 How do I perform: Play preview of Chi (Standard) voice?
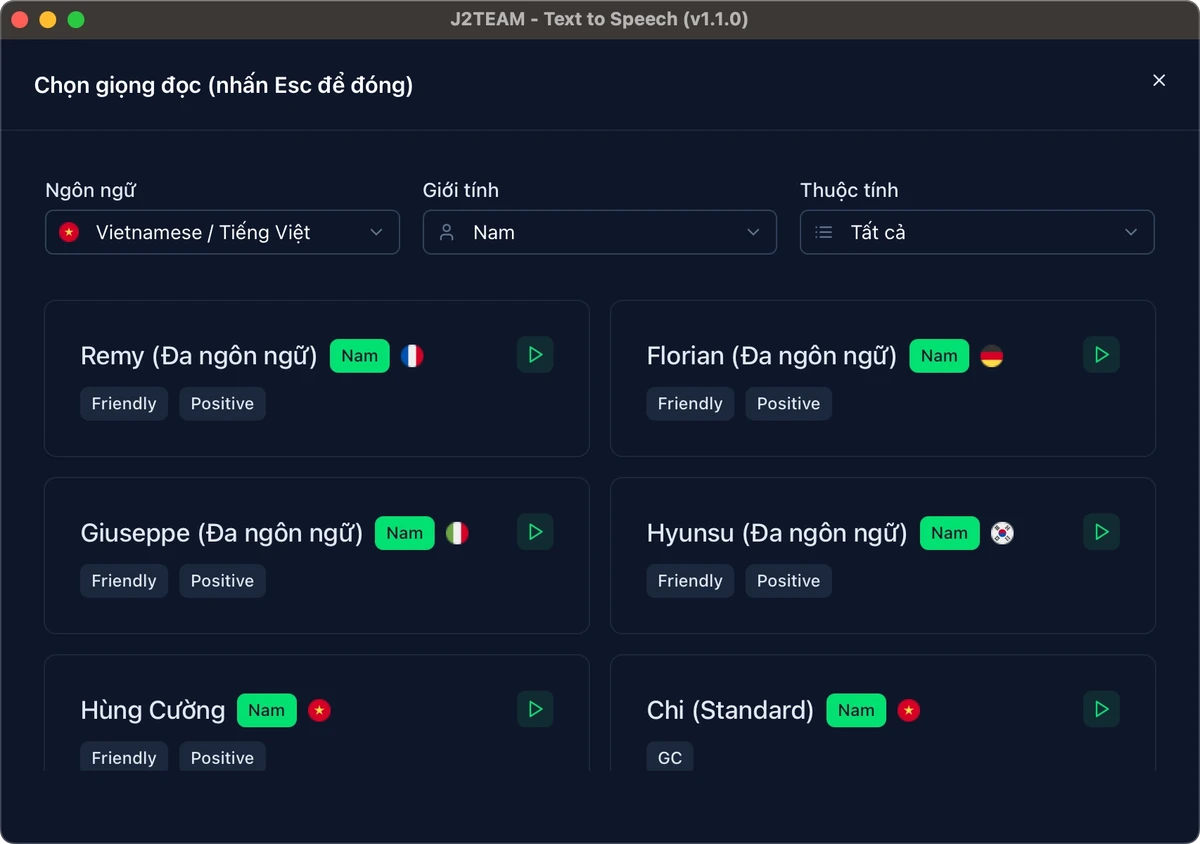point(1101,709)
